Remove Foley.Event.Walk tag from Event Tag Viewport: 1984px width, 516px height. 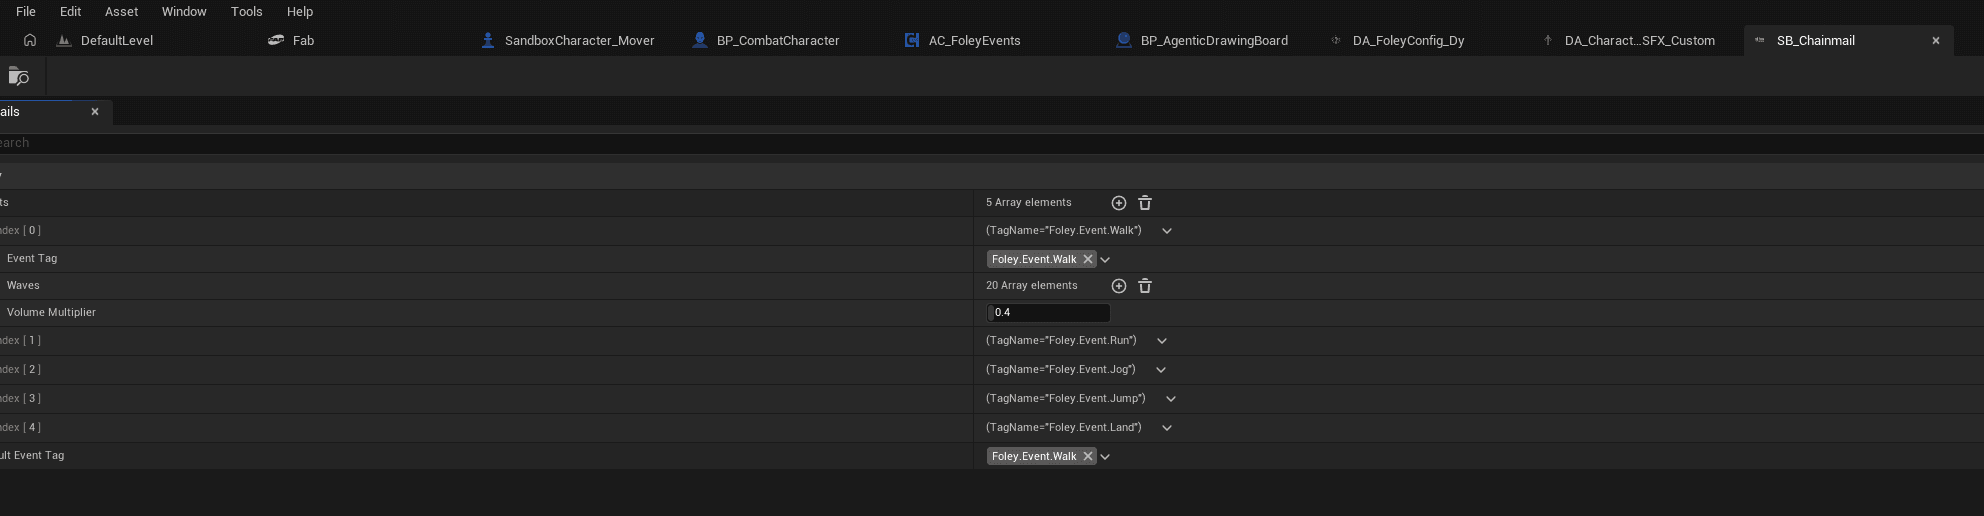tap(1088, 259)
